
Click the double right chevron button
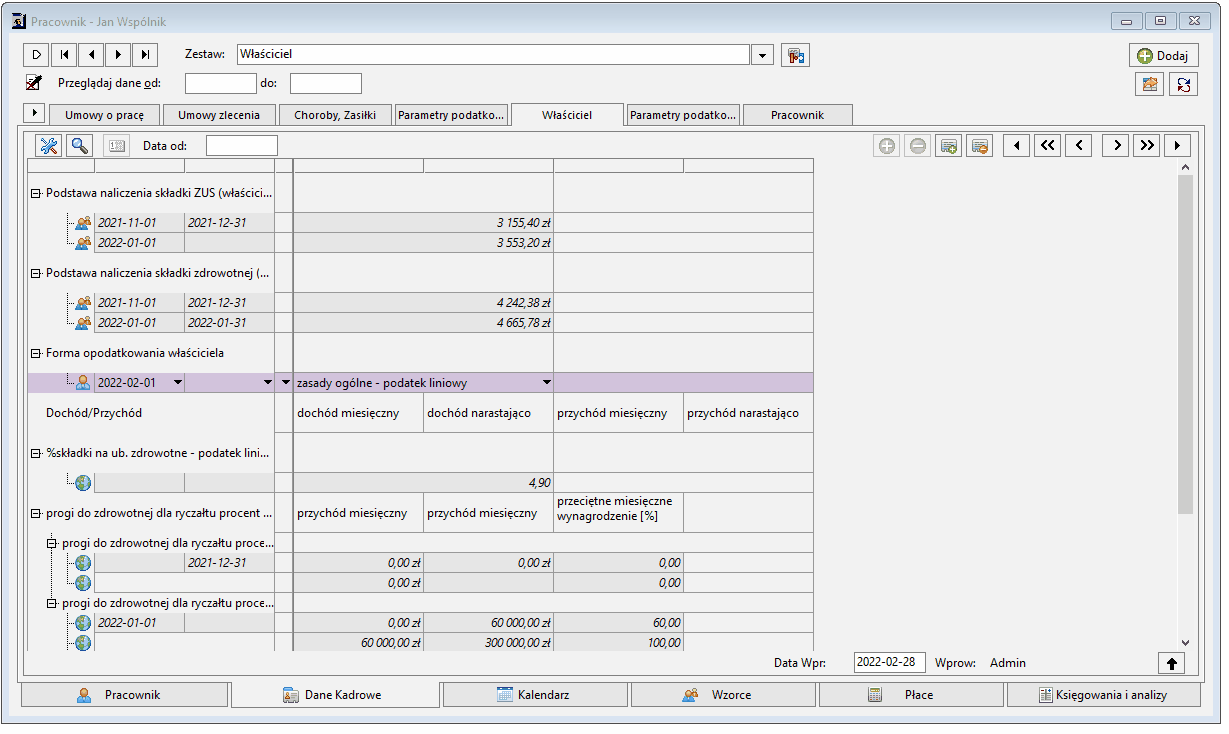coord(1147,146)
